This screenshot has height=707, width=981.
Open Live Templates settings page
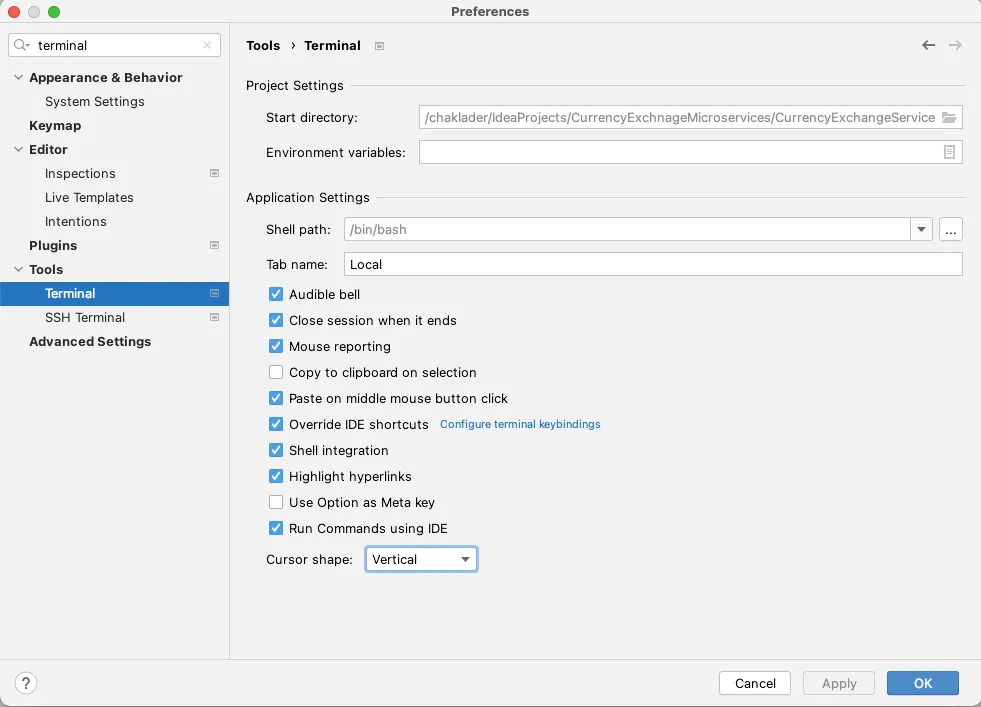point(89,198)
